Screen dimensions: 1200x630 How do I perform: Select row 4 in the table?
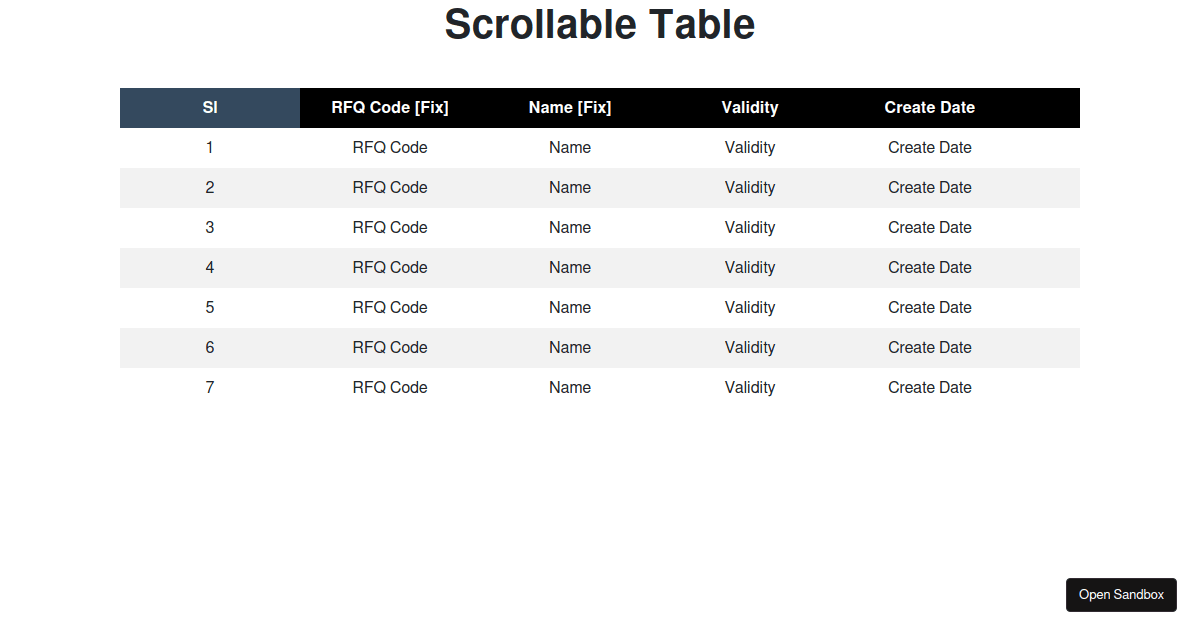click(x=600, y=267)
